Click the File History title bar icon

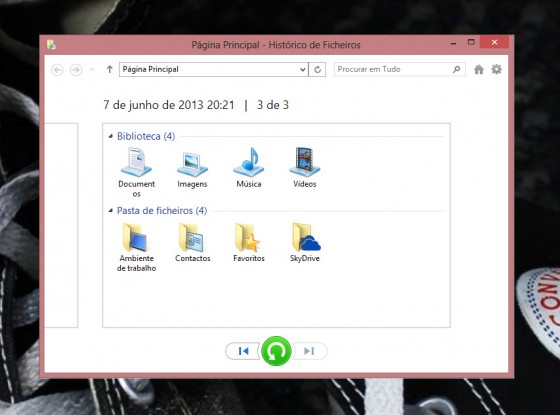[x=51, y=45]
